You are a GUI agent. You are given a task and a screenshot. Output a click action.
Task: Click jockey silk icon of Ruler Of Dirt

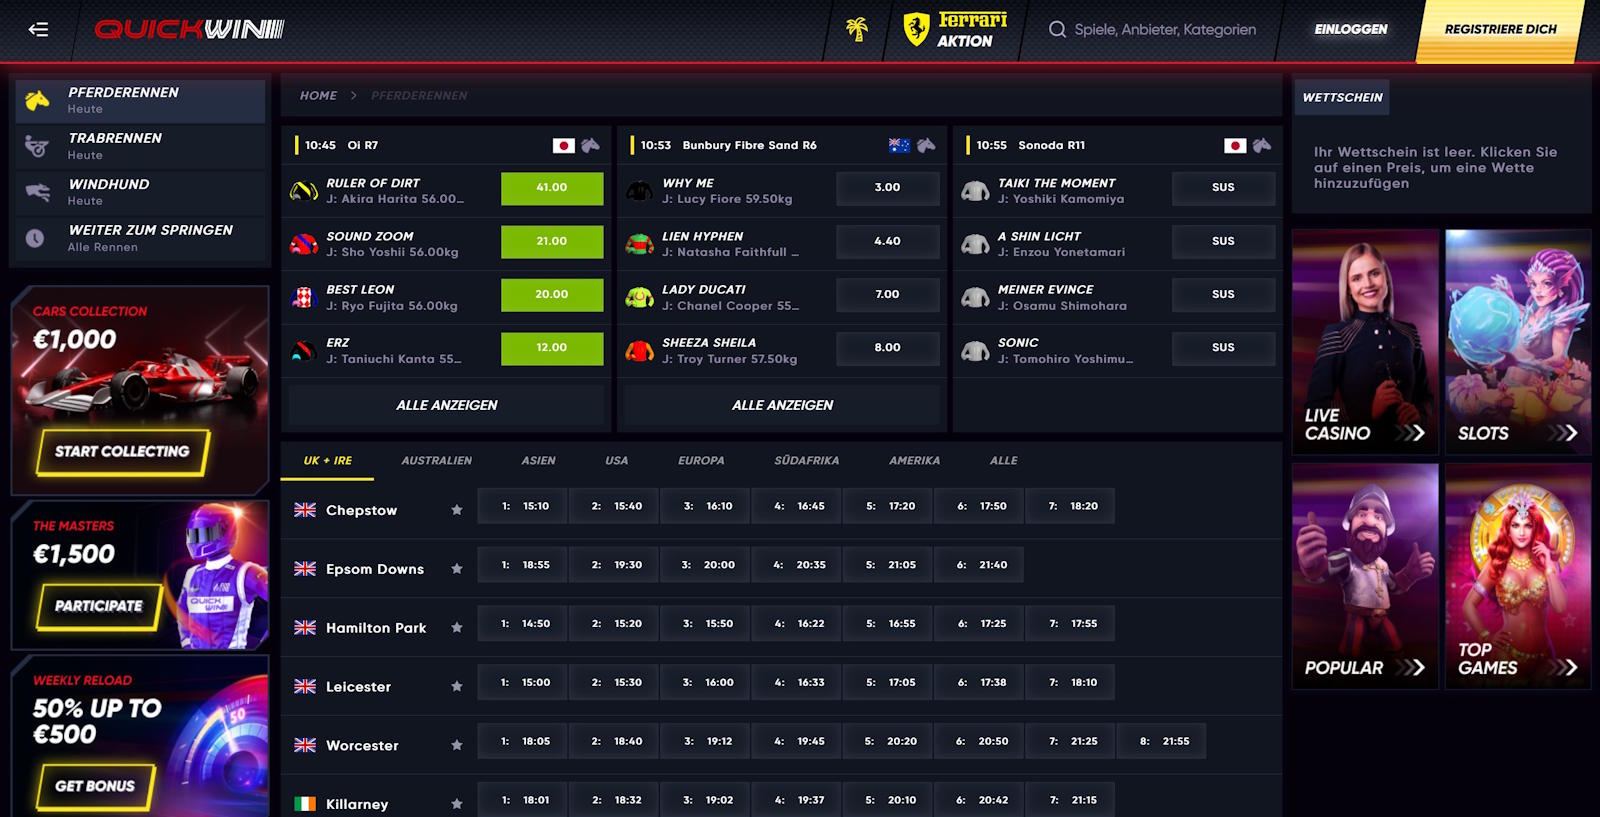click(x=304, y=190)
